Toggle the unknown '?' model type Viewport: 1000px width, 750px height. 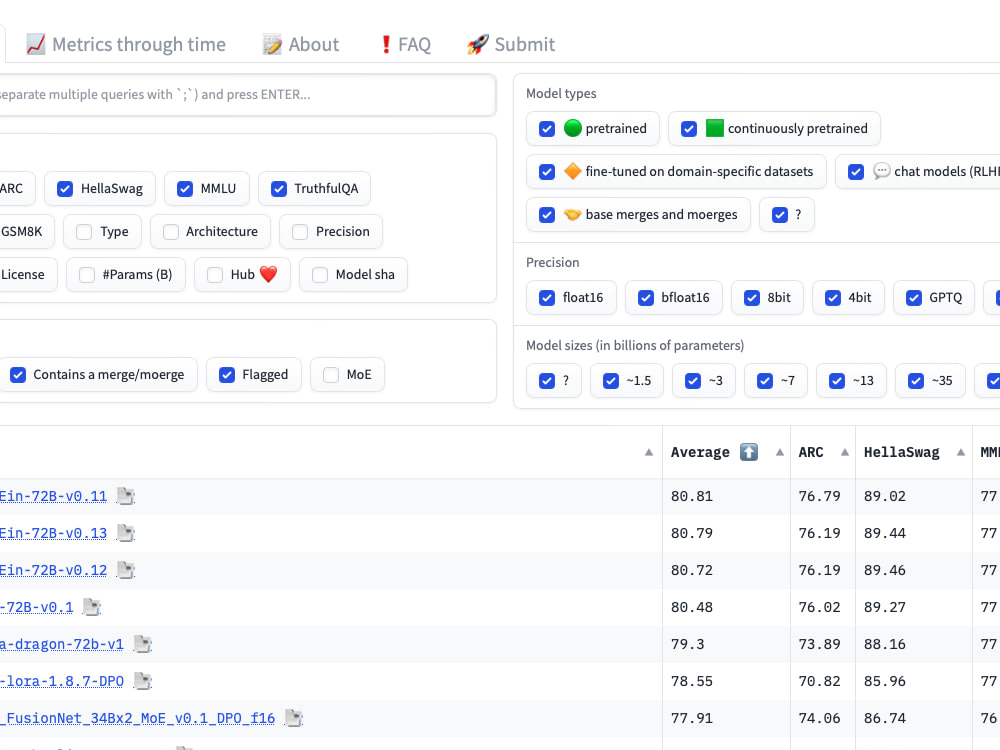[780, 215]
